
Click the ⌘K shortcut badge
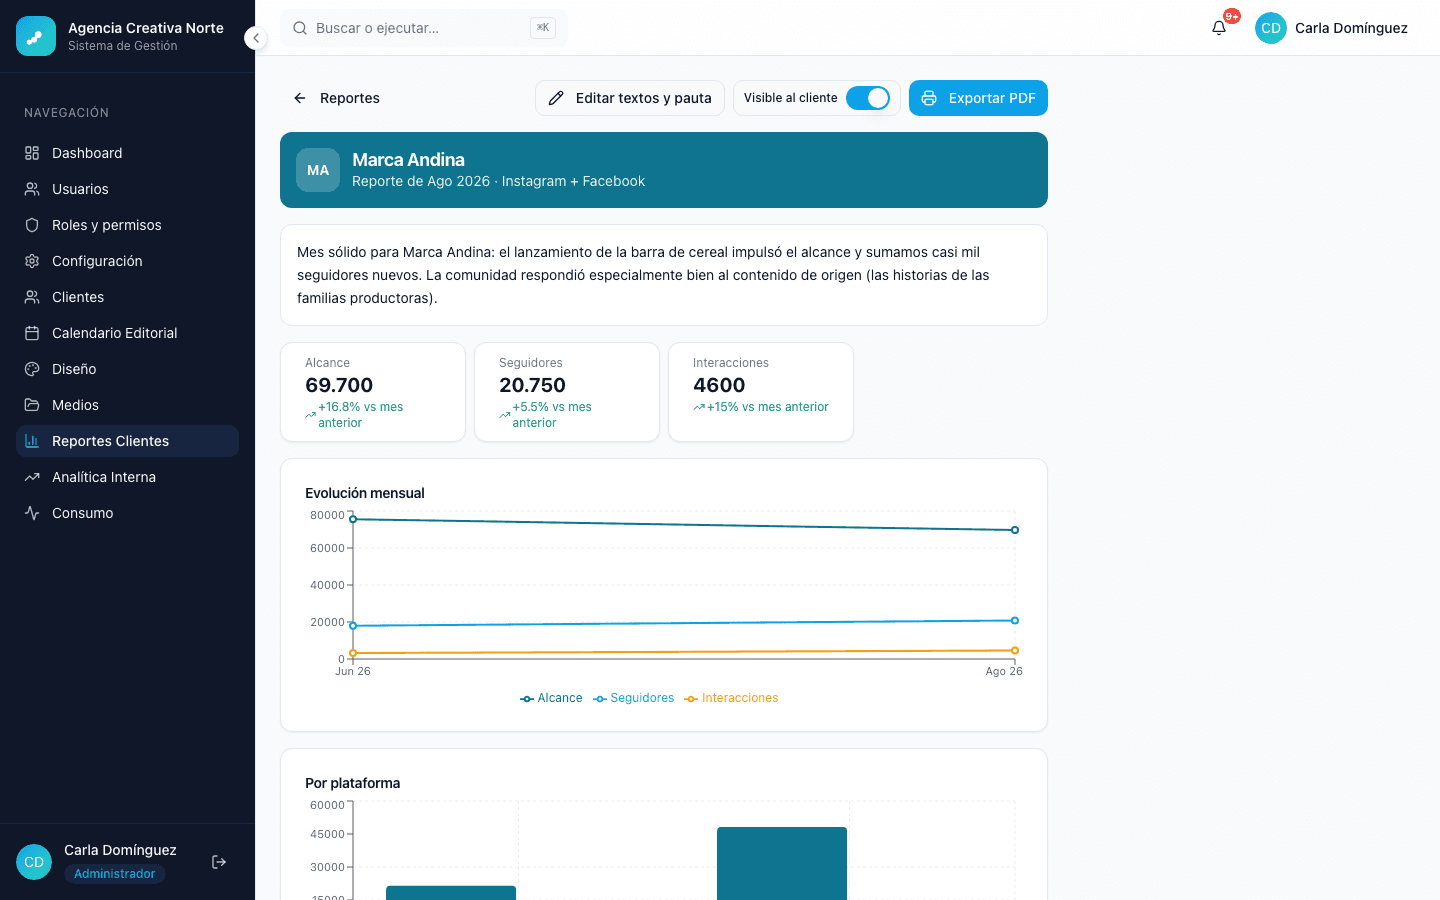(543, 28)
